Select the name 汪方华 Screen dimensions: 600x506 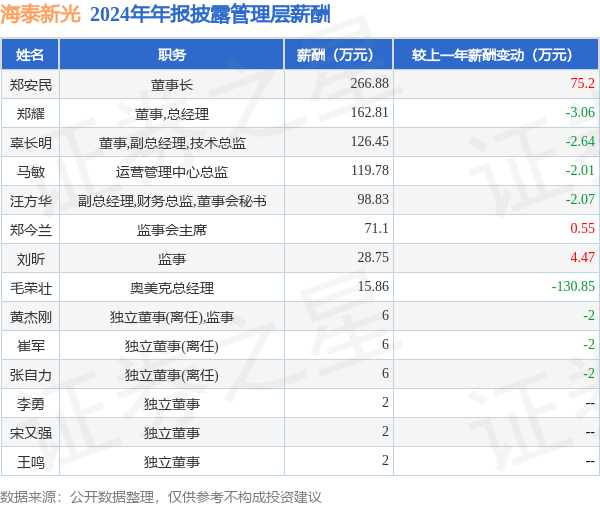tap(30, 201)
